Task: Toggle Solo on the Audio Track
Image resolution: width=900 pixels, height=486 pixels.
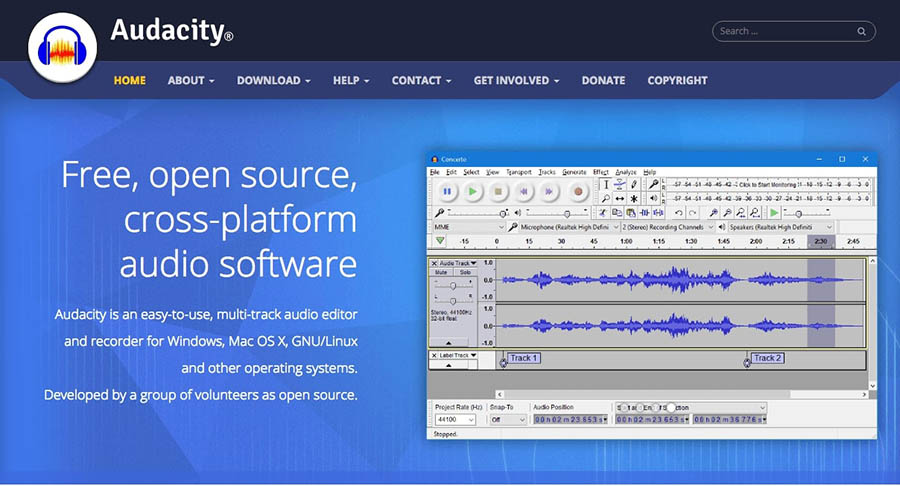Action: coord(464,273)
